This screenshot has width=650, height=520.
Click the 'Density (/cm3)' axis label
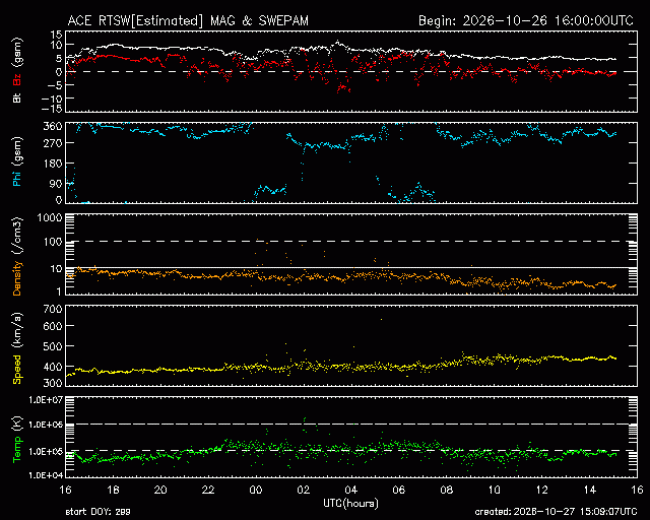click(17, 256)
